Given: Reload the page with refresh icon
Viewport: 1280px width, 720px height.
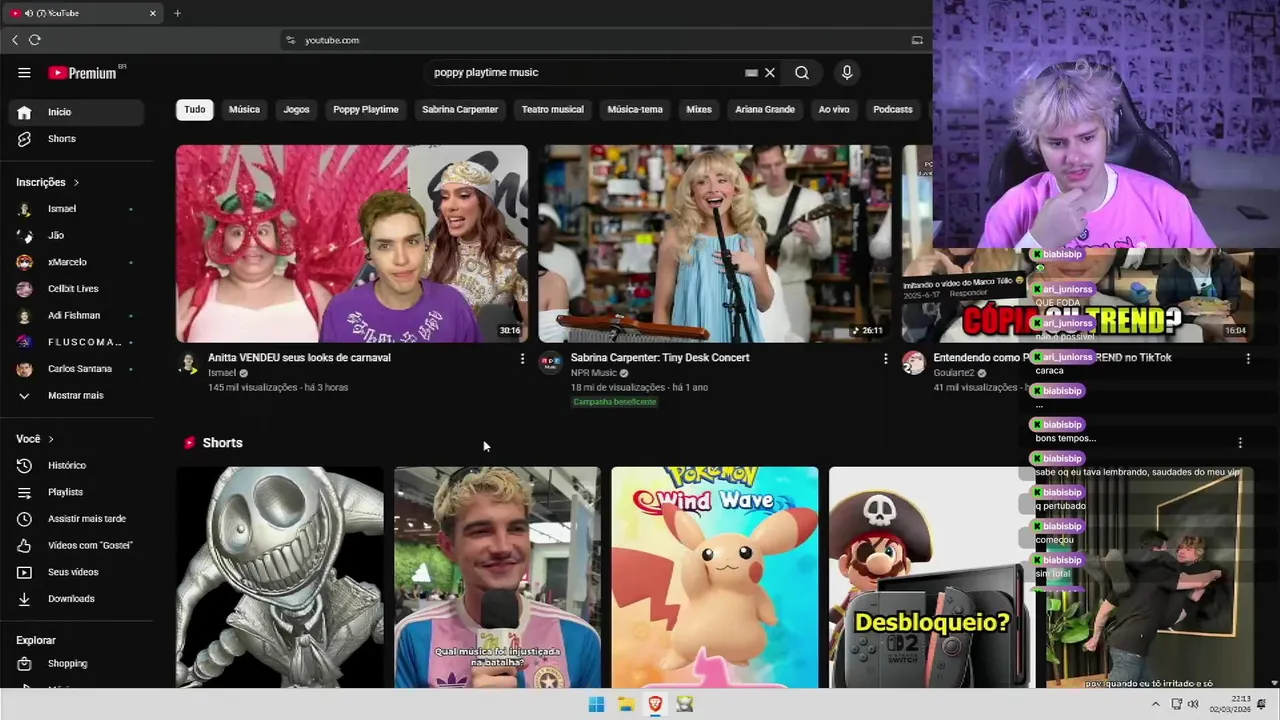Looking at the screenshot, I should pyautogui.click(x=35, y=40).
